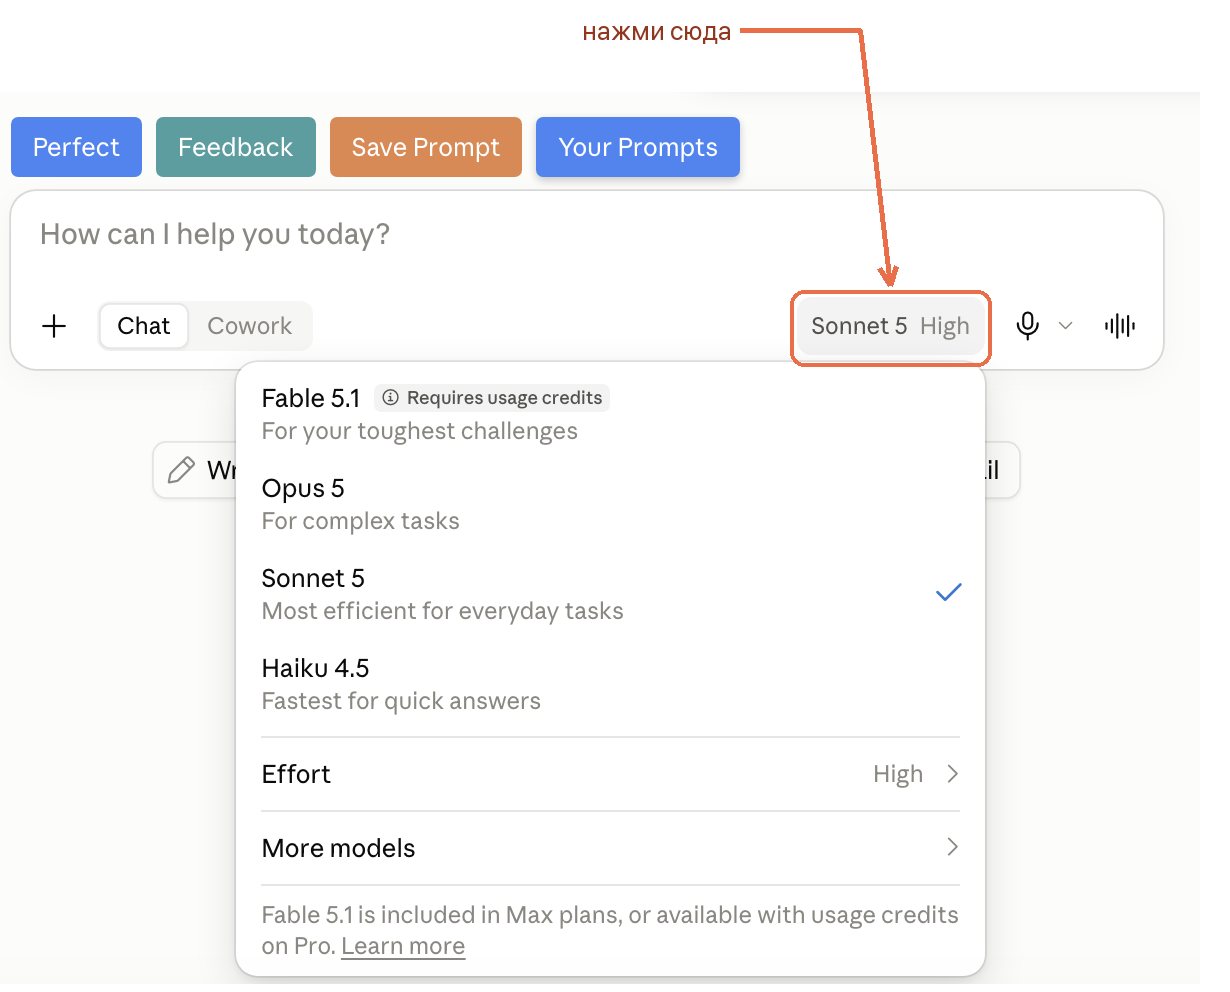Click the chevron arrow in the Effort row
The width and height of the screenshot is (1230, 992).
952,774
